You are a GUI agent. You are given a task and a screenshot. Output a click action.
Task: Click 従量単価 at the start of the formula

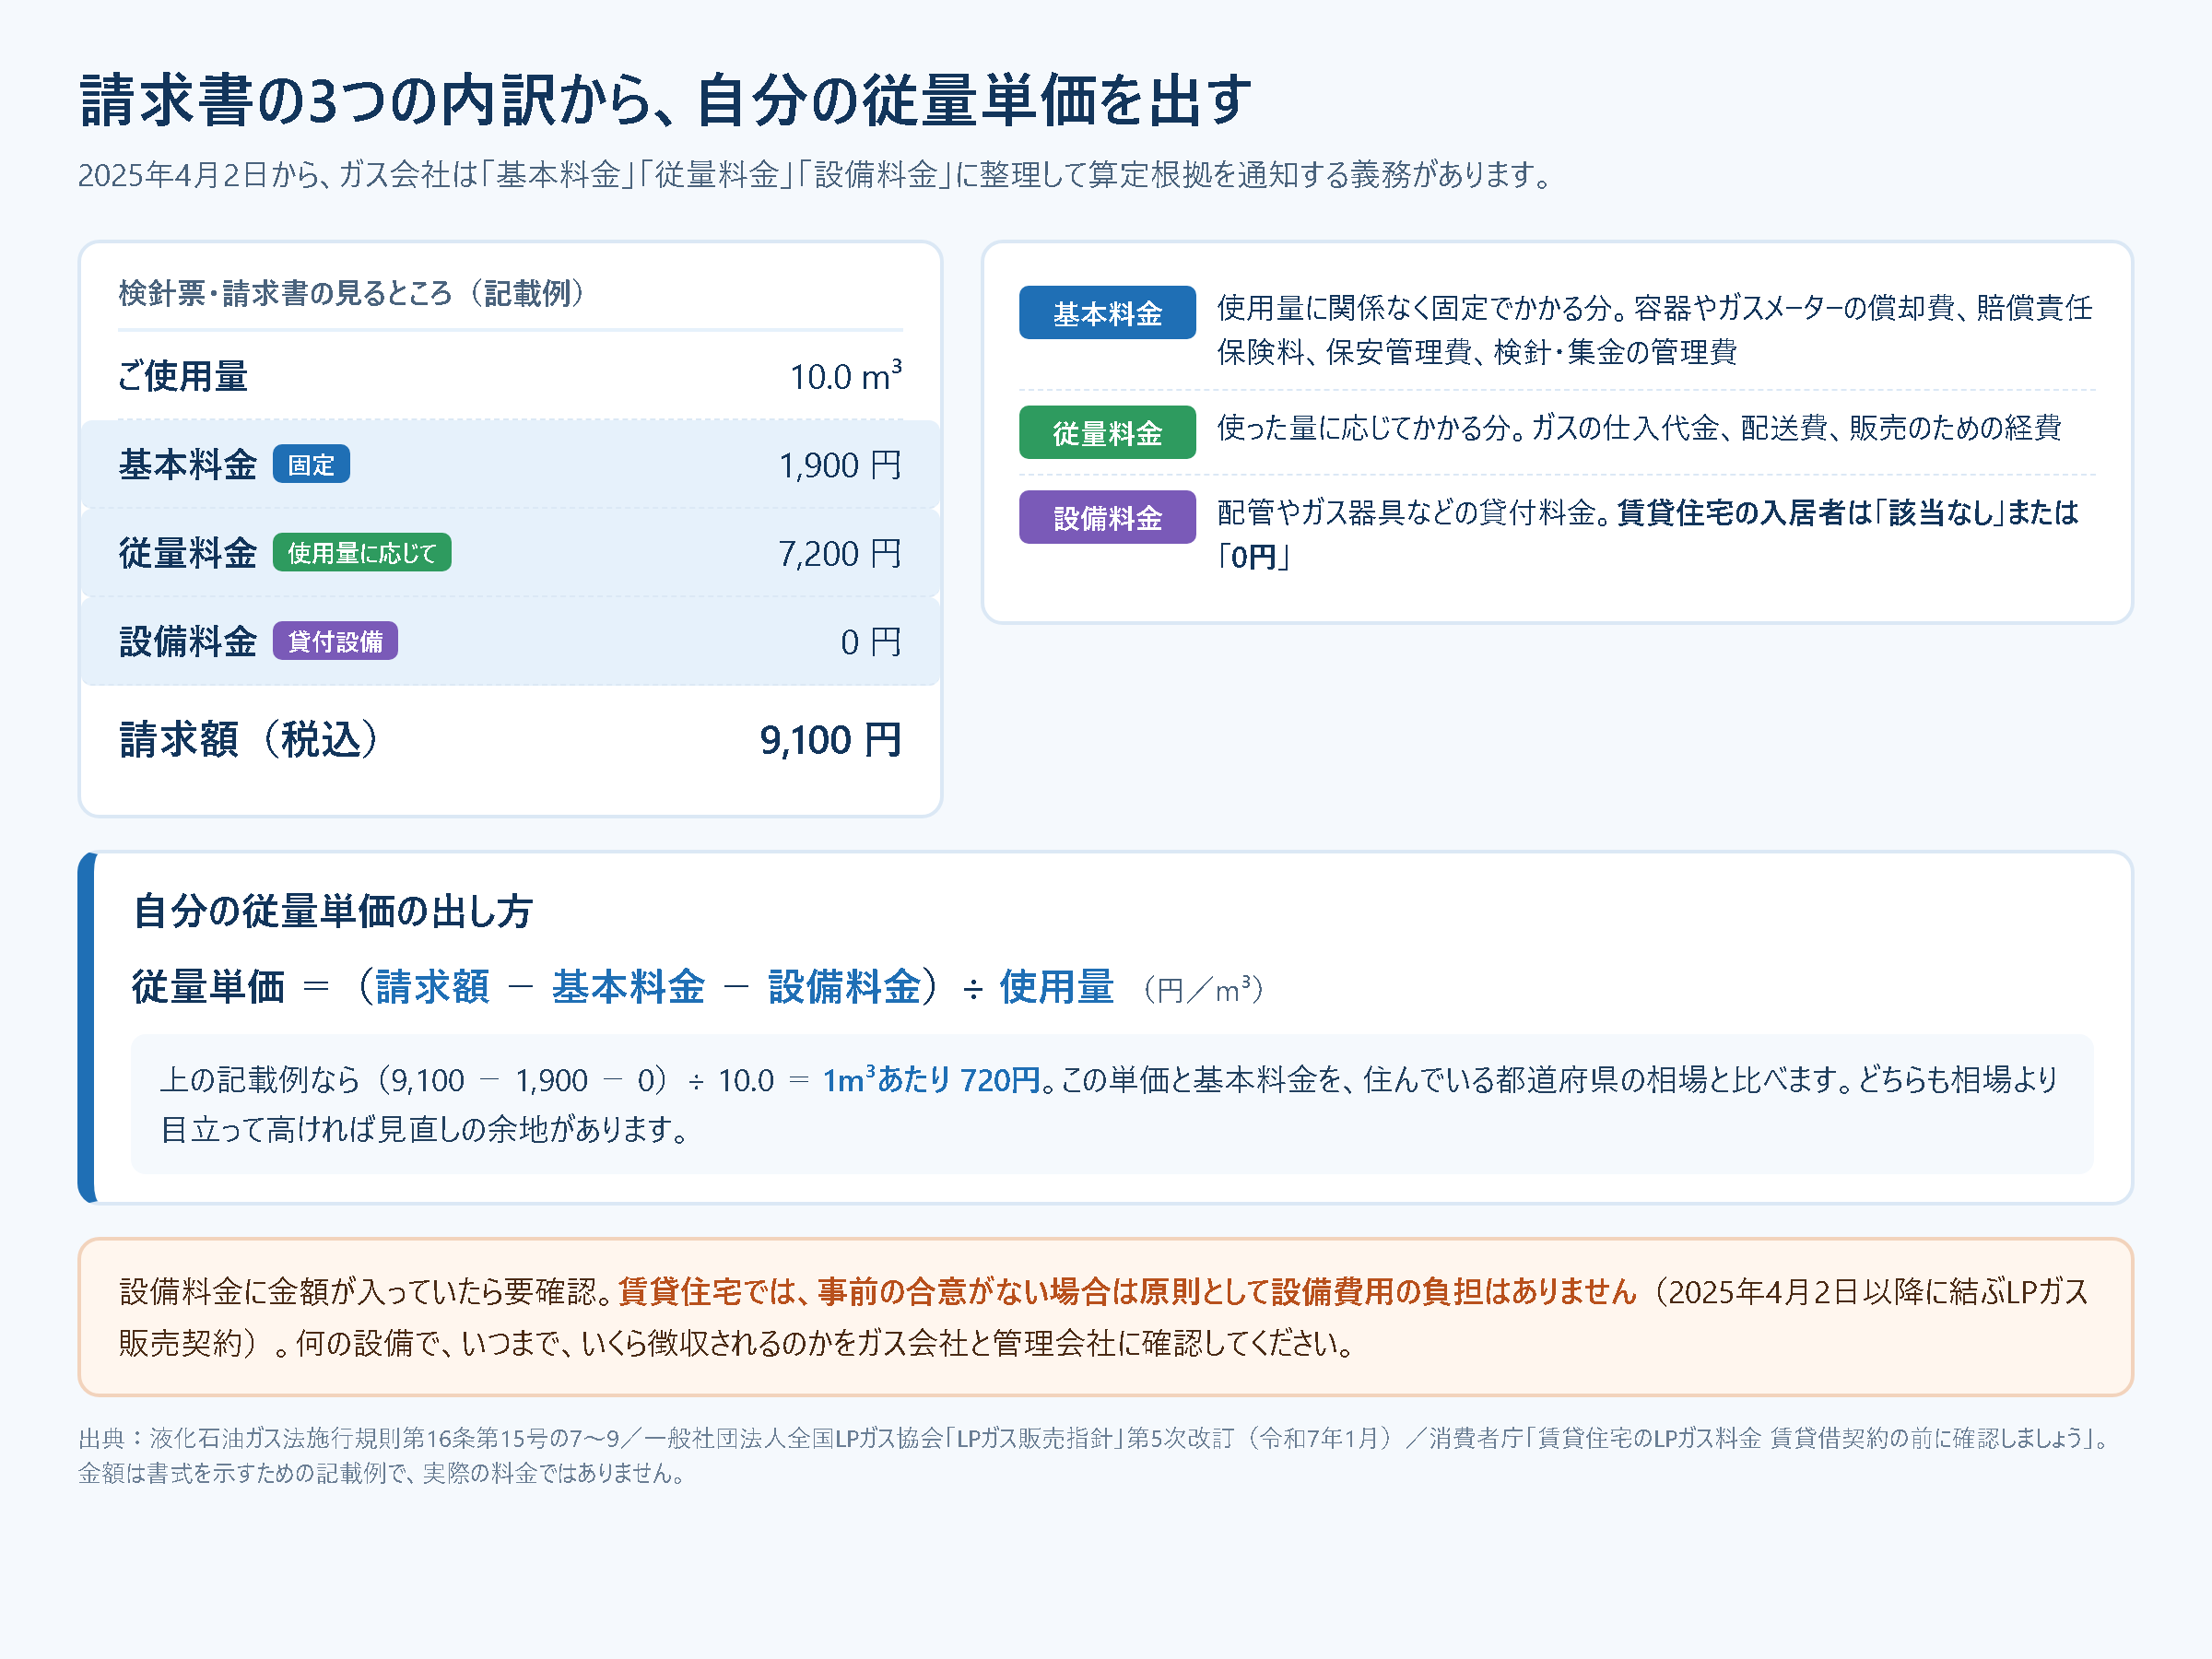209,986
